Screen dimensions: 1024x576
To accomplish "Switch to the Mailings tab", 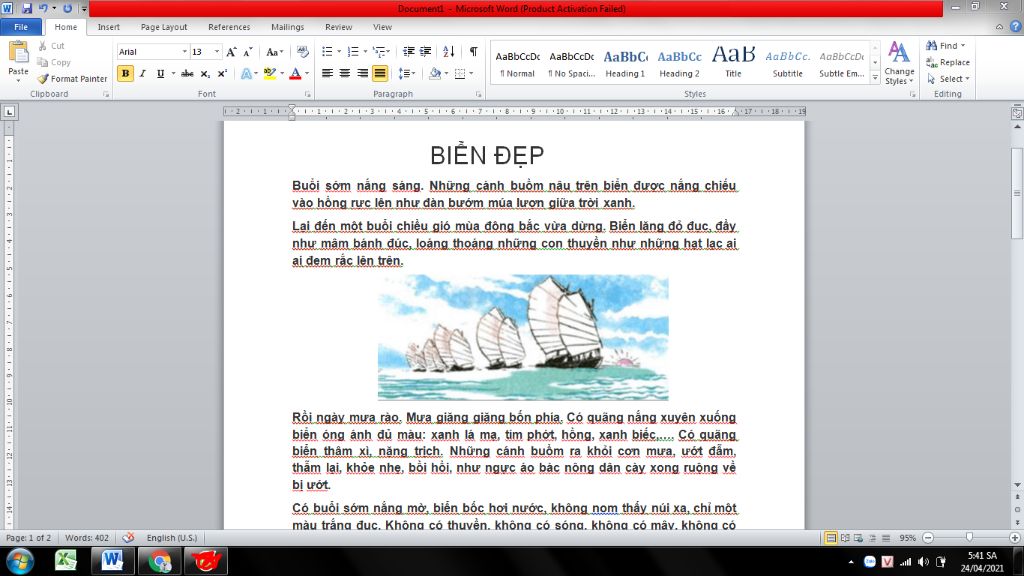I will [x=287, y=27].
